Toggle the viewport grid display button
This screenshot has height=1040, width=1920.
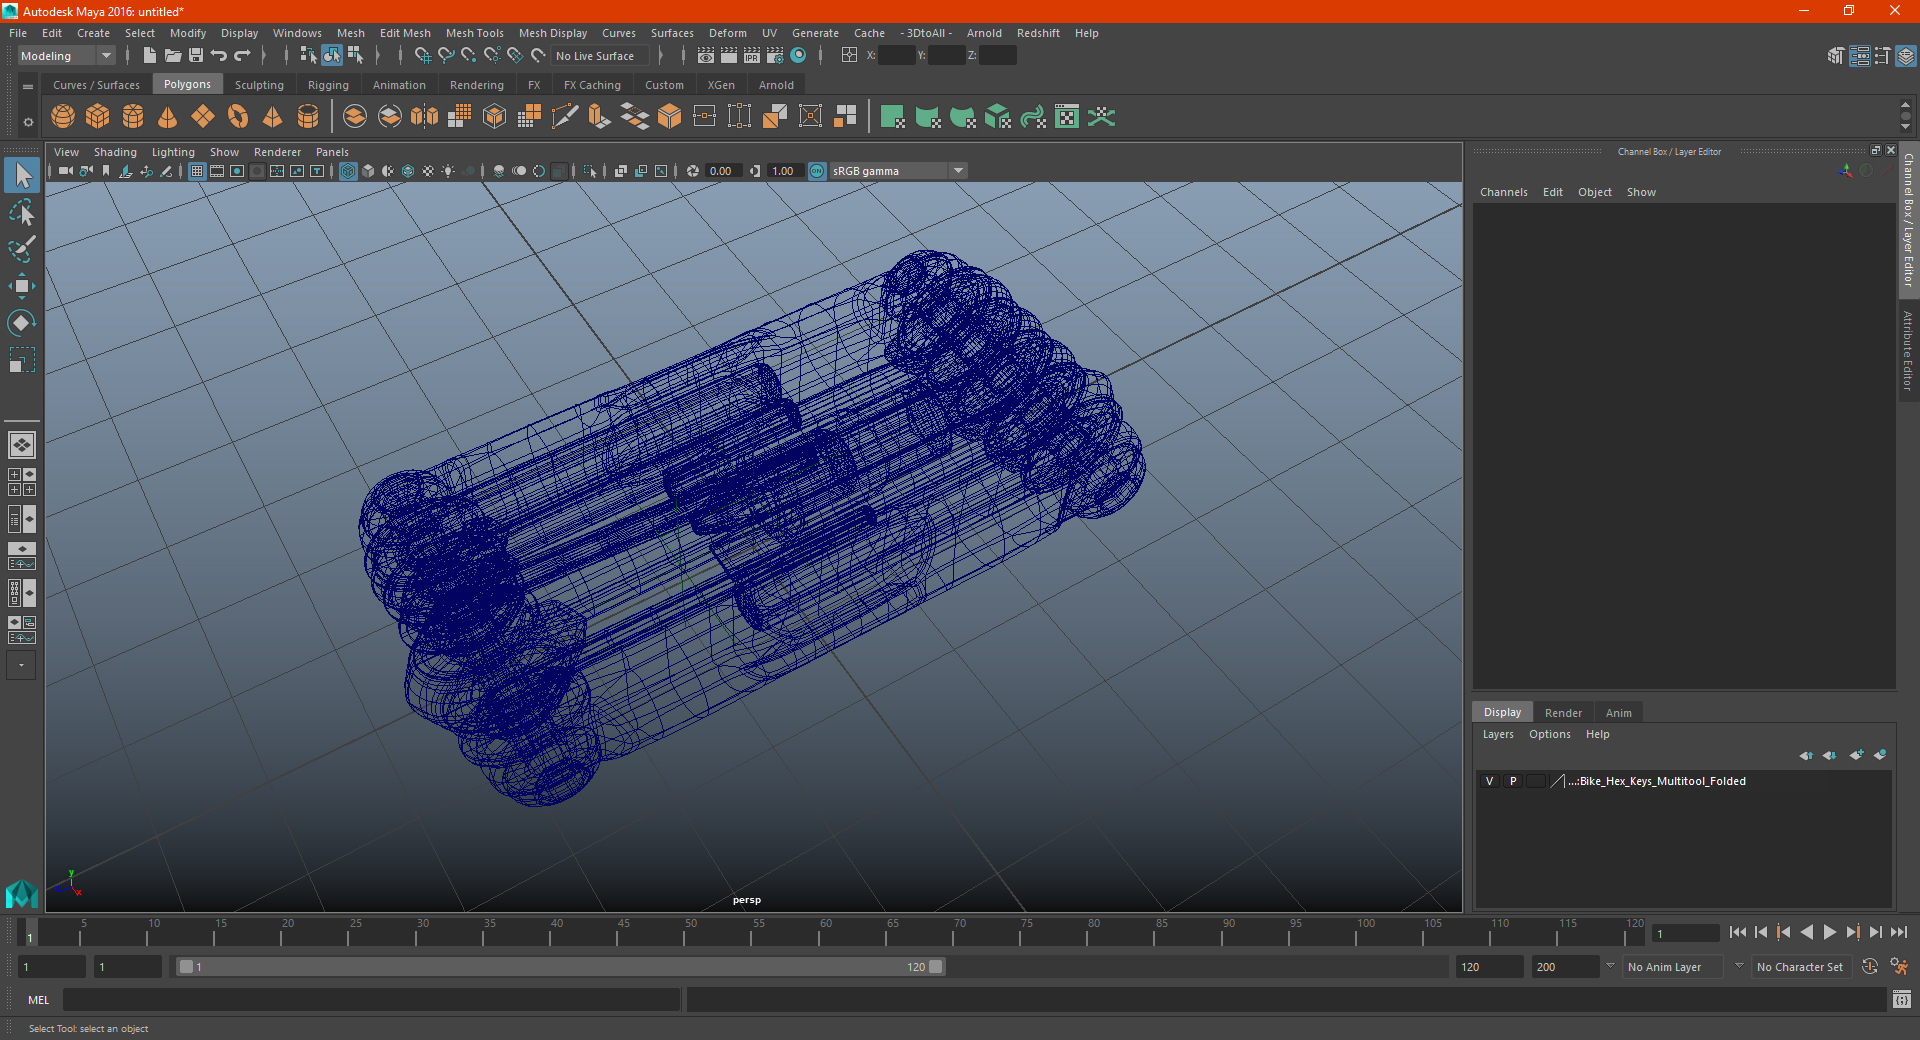pyautogui.click(x=197, y=171)
